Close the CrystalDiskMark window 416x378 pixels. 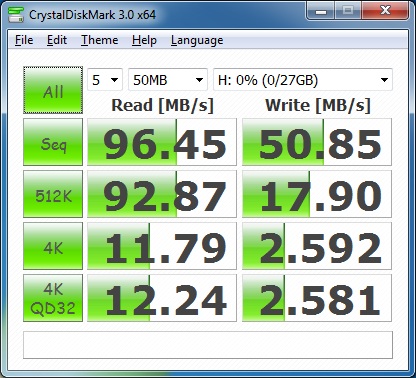(x=385, y=12)
